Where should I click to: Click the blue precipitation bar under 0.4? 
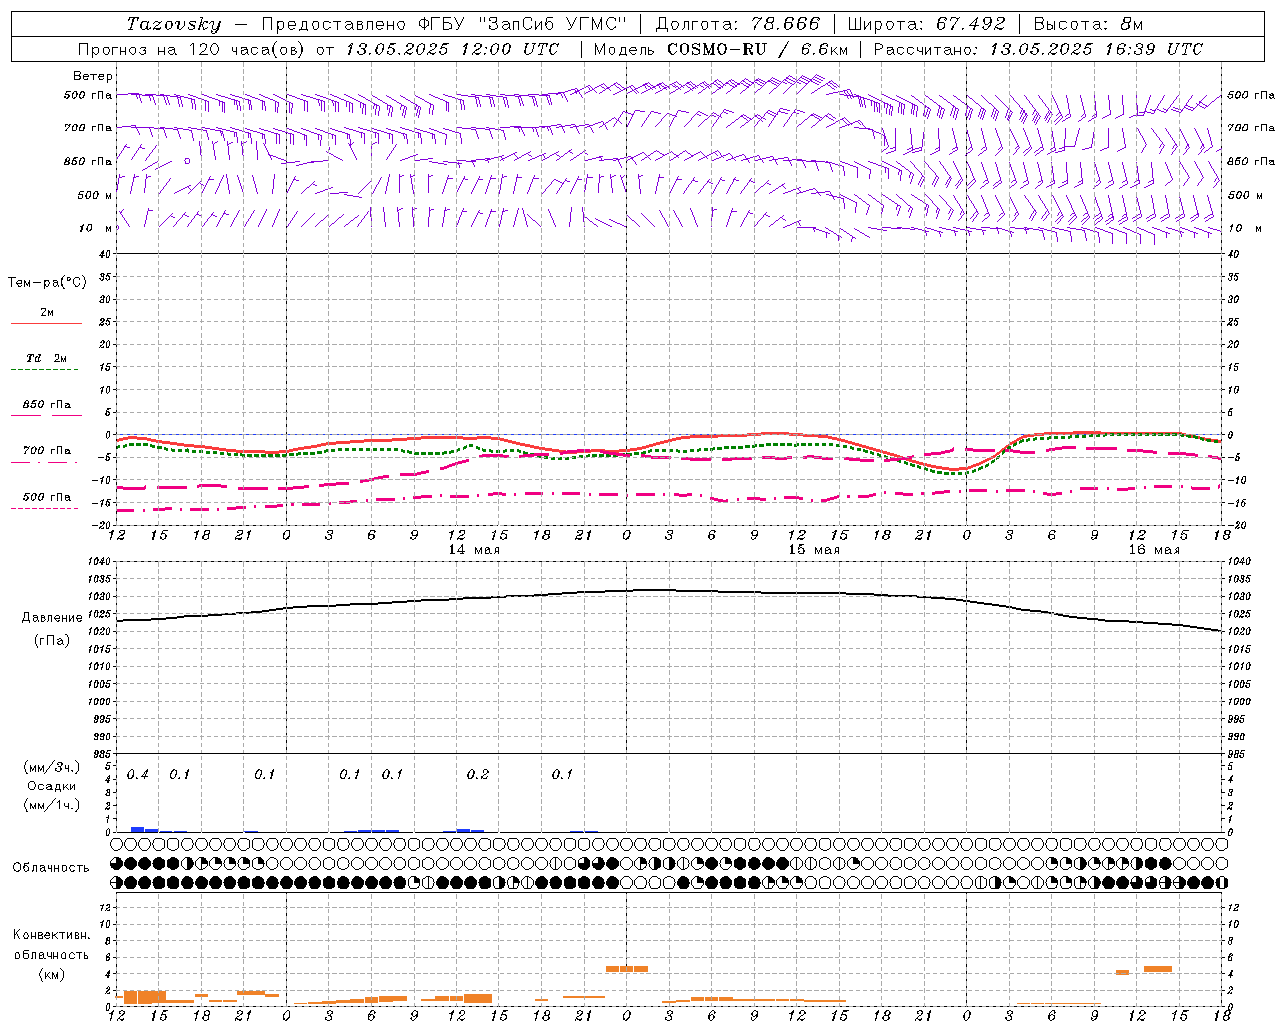138,829
